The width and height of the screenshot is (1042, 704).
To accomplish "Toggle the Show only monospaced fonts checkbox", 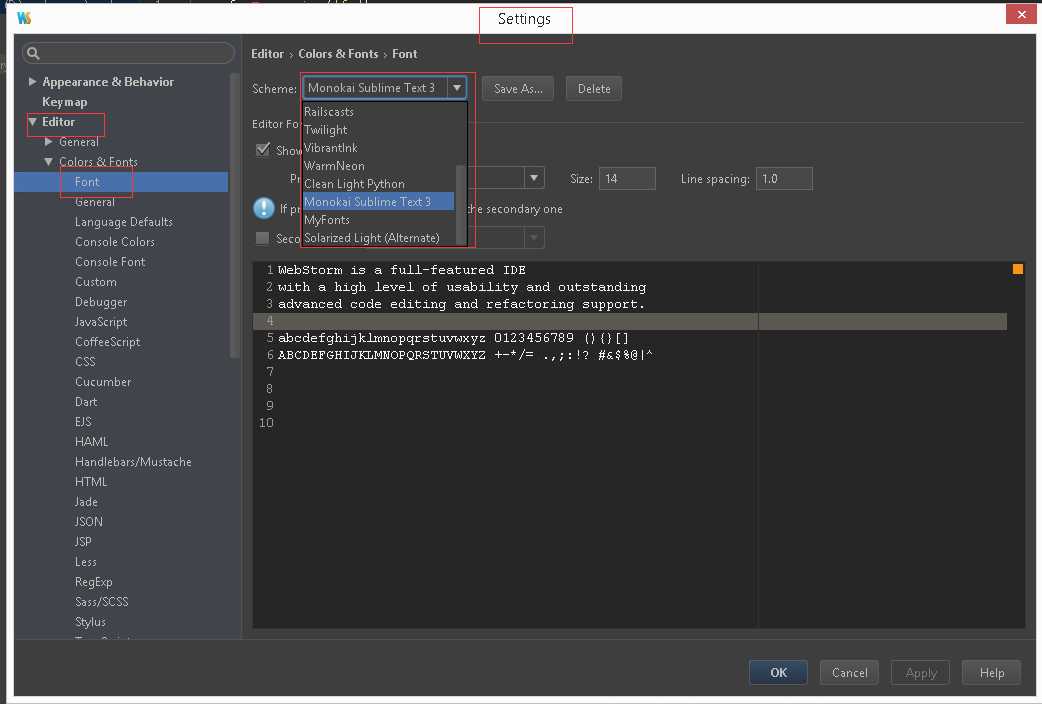I will (262, 150).
